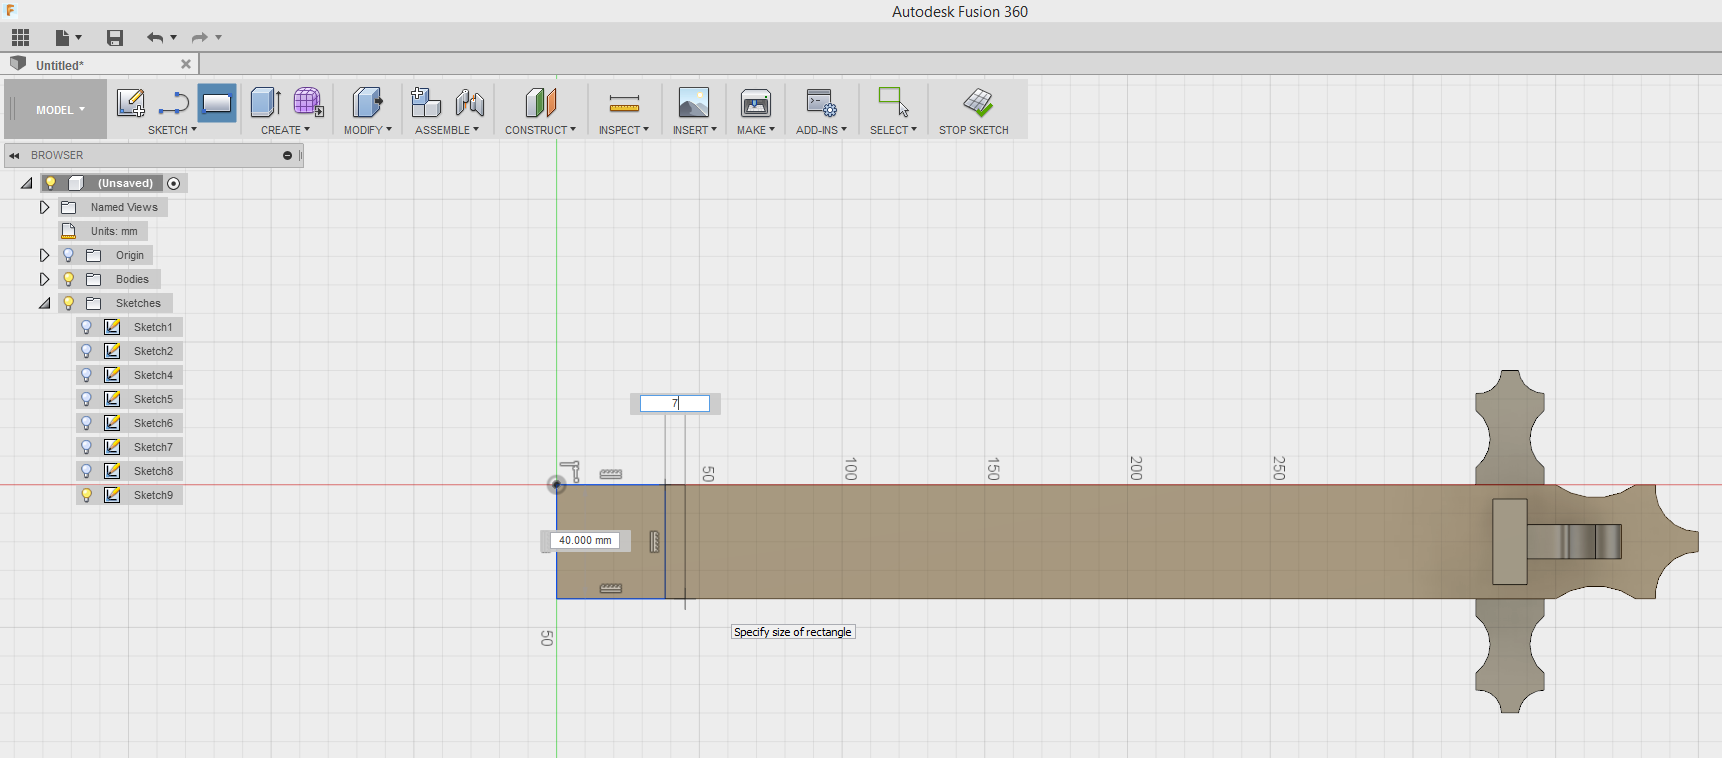Toggle visibility of Sketches folder
Screen dimensions: 1722x758
(69, 303)
